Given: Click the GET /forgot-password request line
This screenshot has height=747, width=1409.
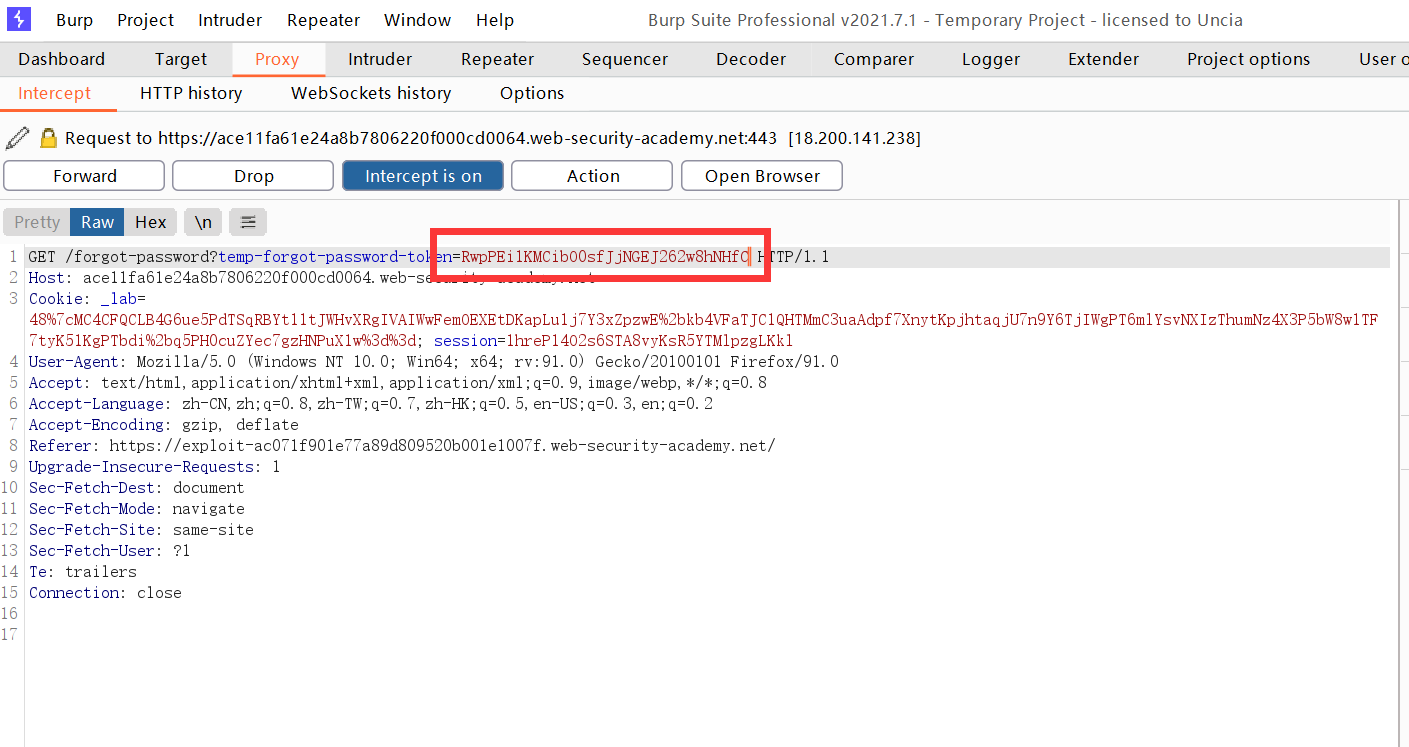Looking at the screenshot, I should pyautogui.click(x=428, y=257).
